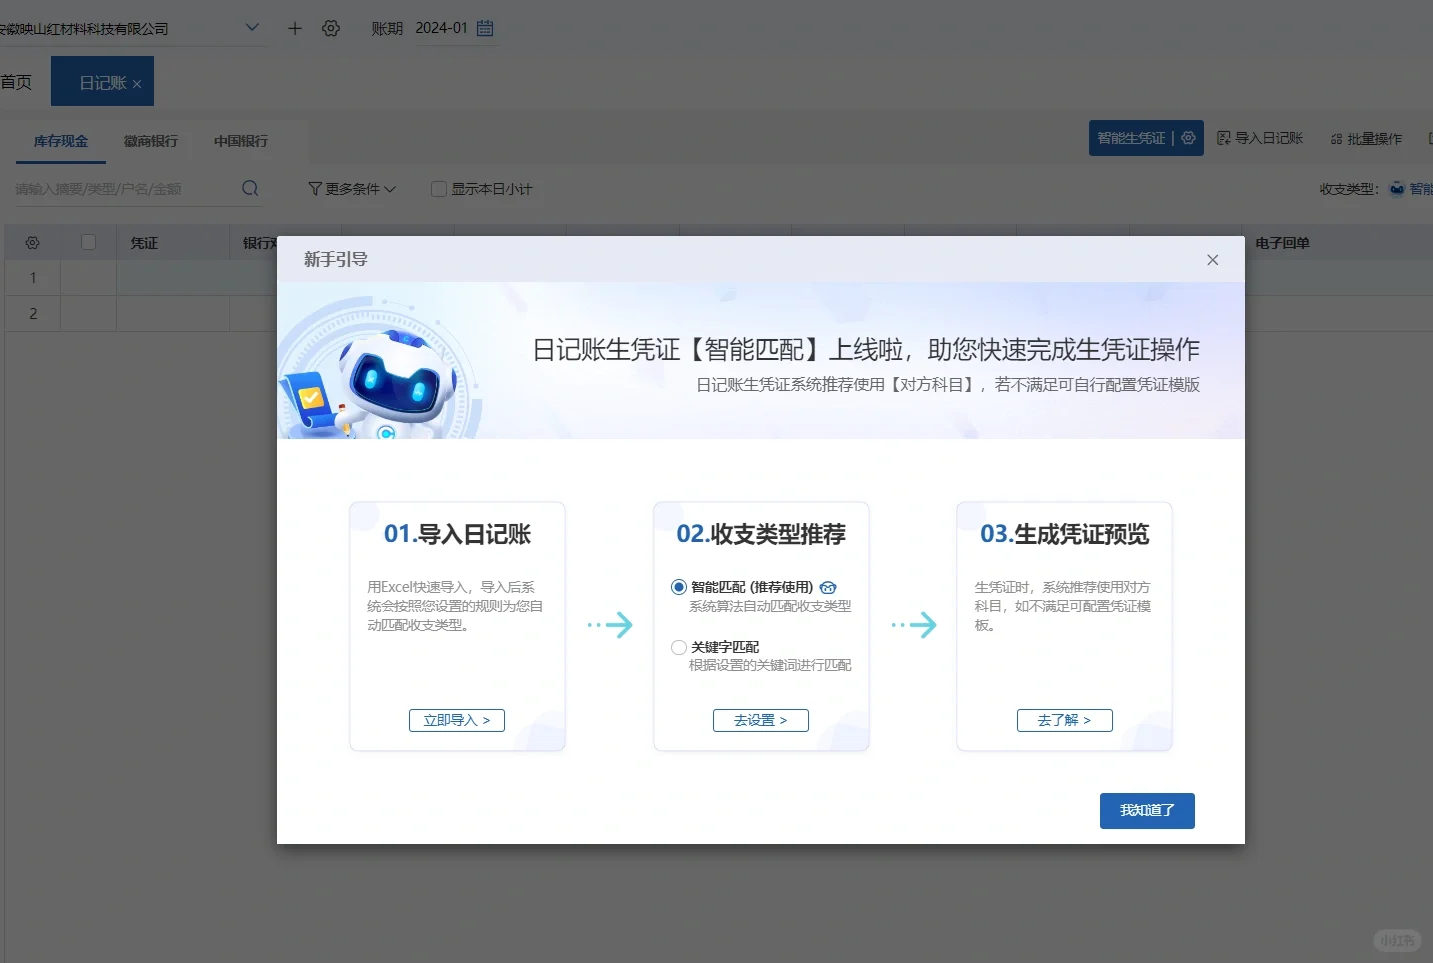Open 批量操作 via its icon
Screen dimensions: 1433x963
click(1337, 139)
